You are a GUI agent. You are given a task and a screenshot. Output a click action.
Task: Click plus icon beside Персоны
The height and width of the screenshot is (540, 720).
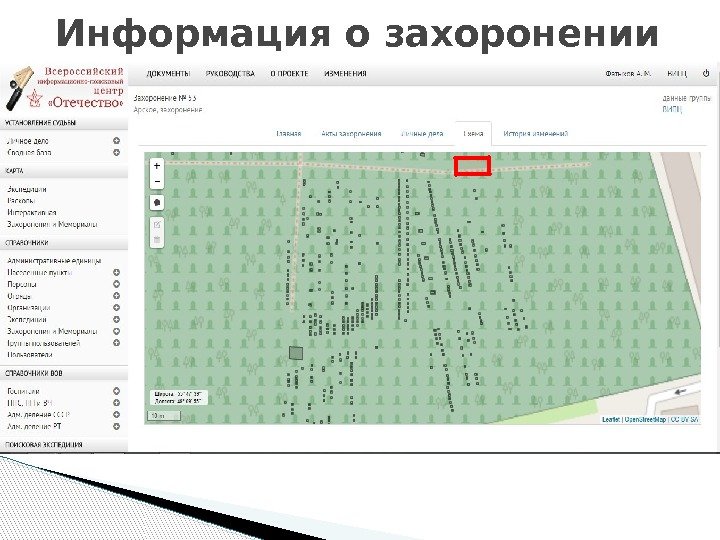click(x=116, y=284)
